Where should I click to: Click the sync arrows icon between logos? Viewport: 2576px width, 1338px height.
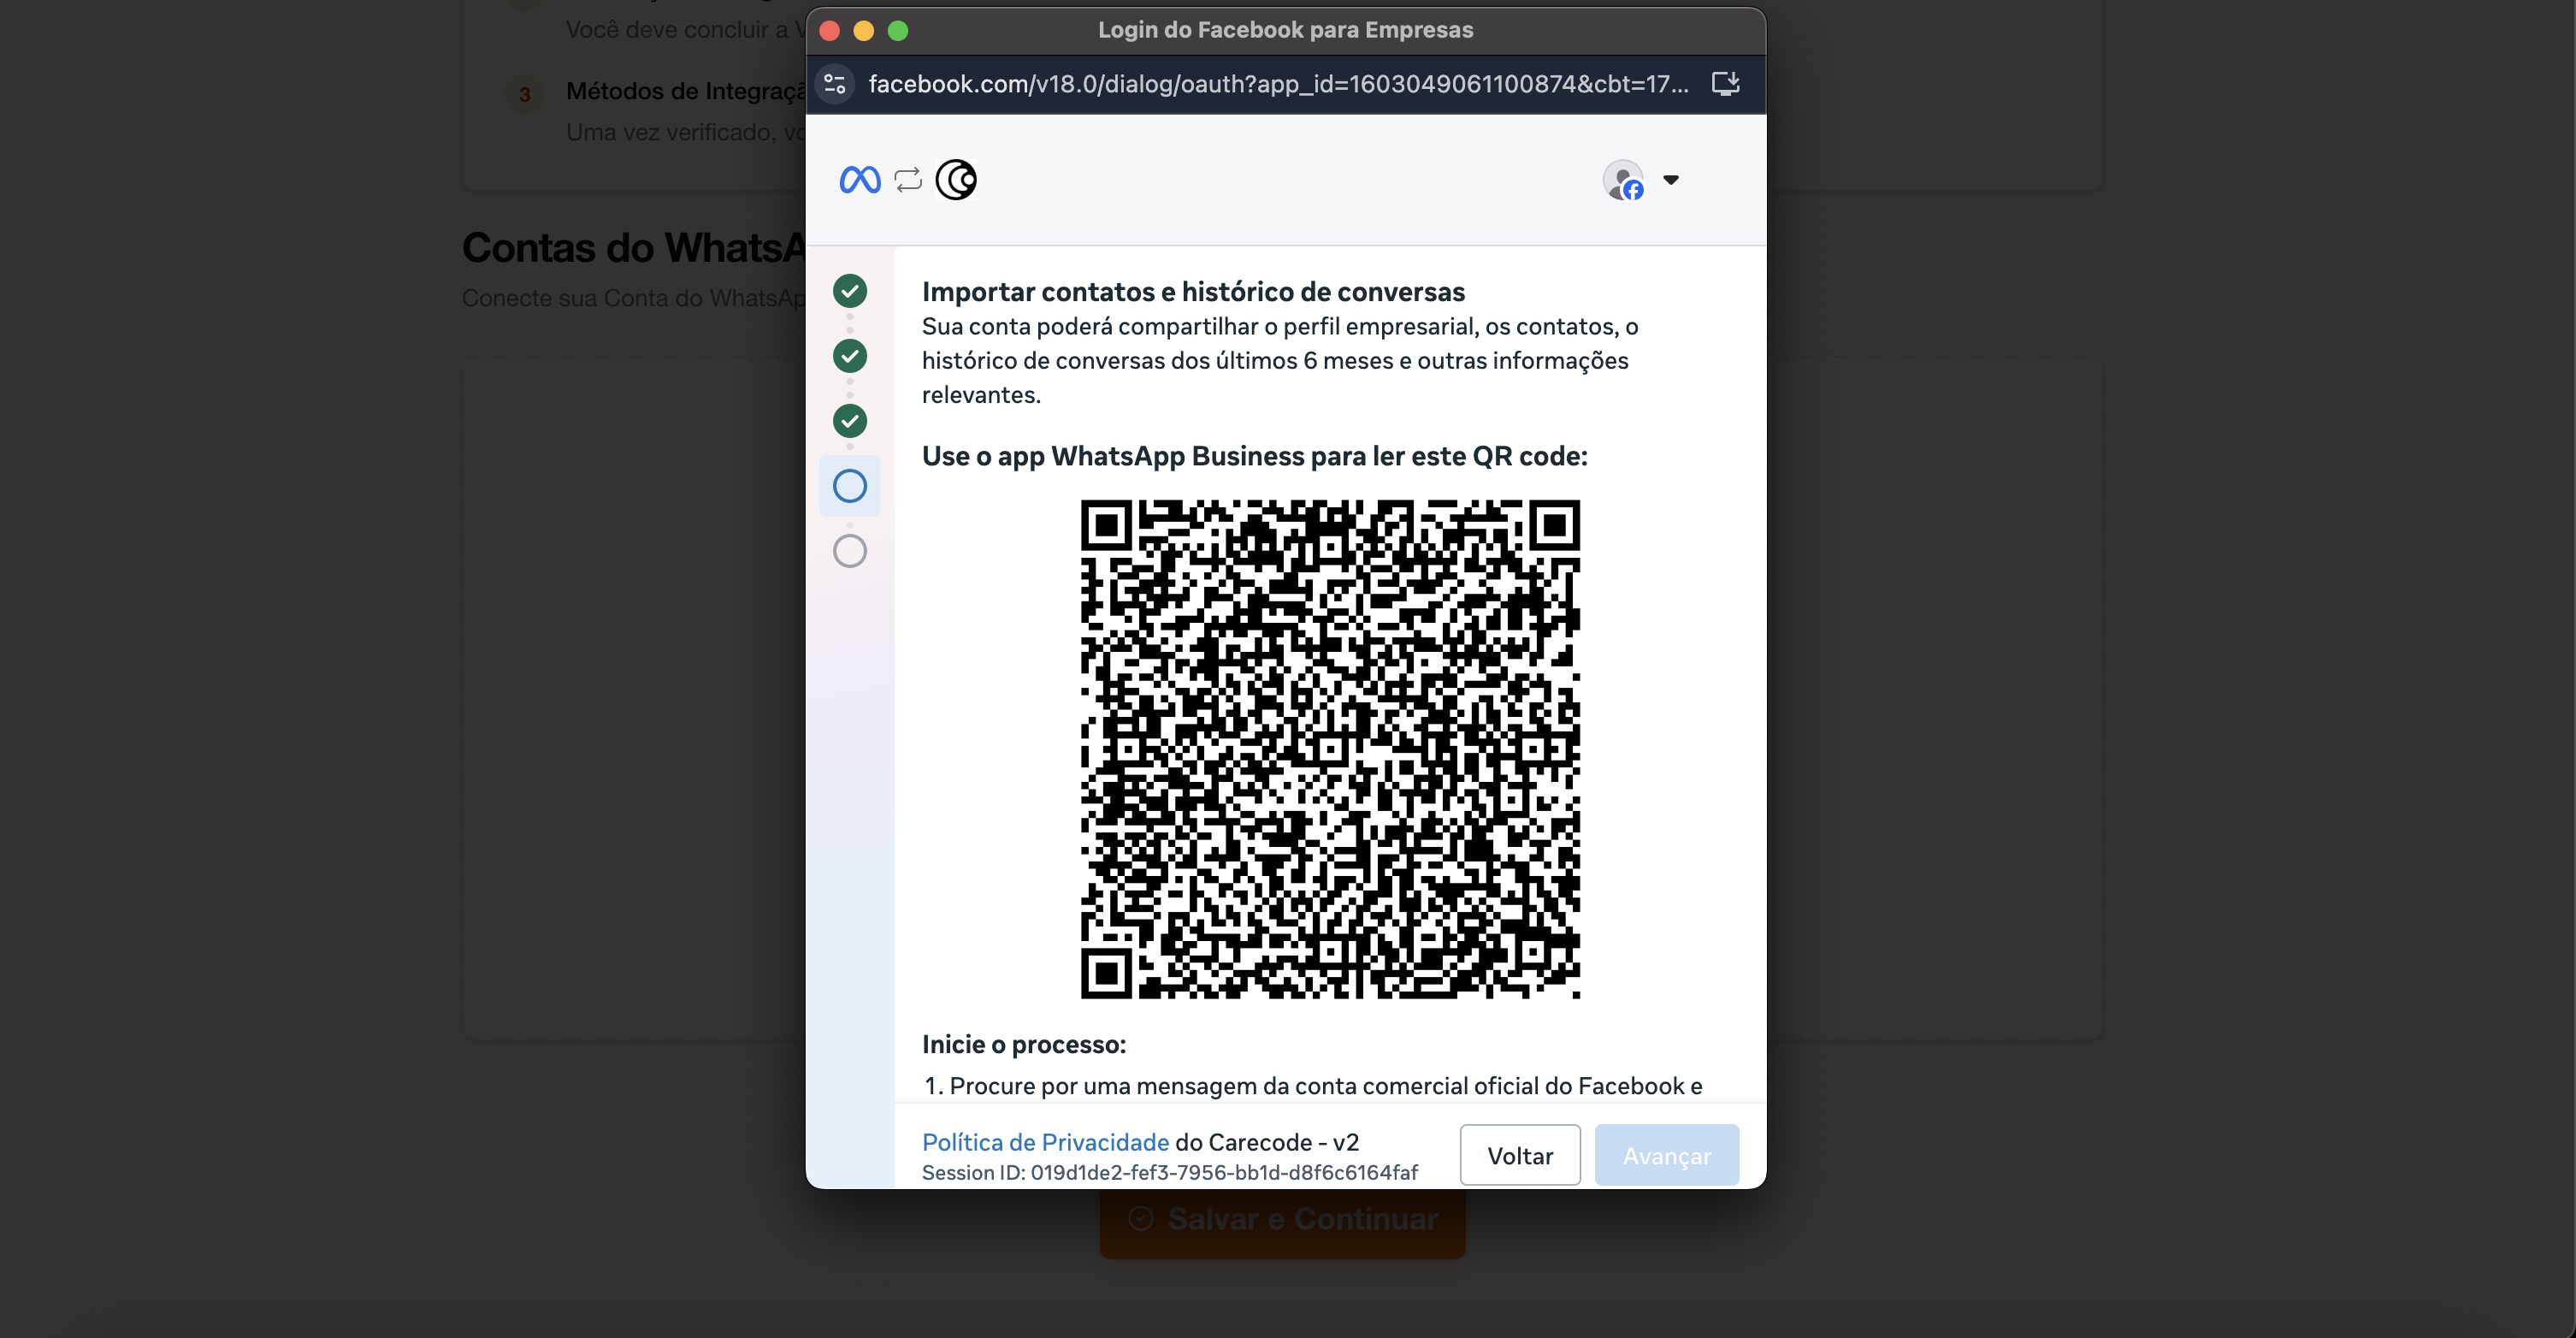(908, 180)
